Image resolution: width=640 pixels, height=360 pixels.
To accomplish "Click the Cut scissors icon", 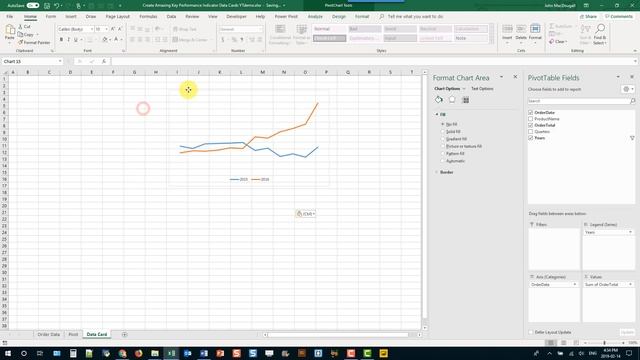I will click(x=20, y=27).
